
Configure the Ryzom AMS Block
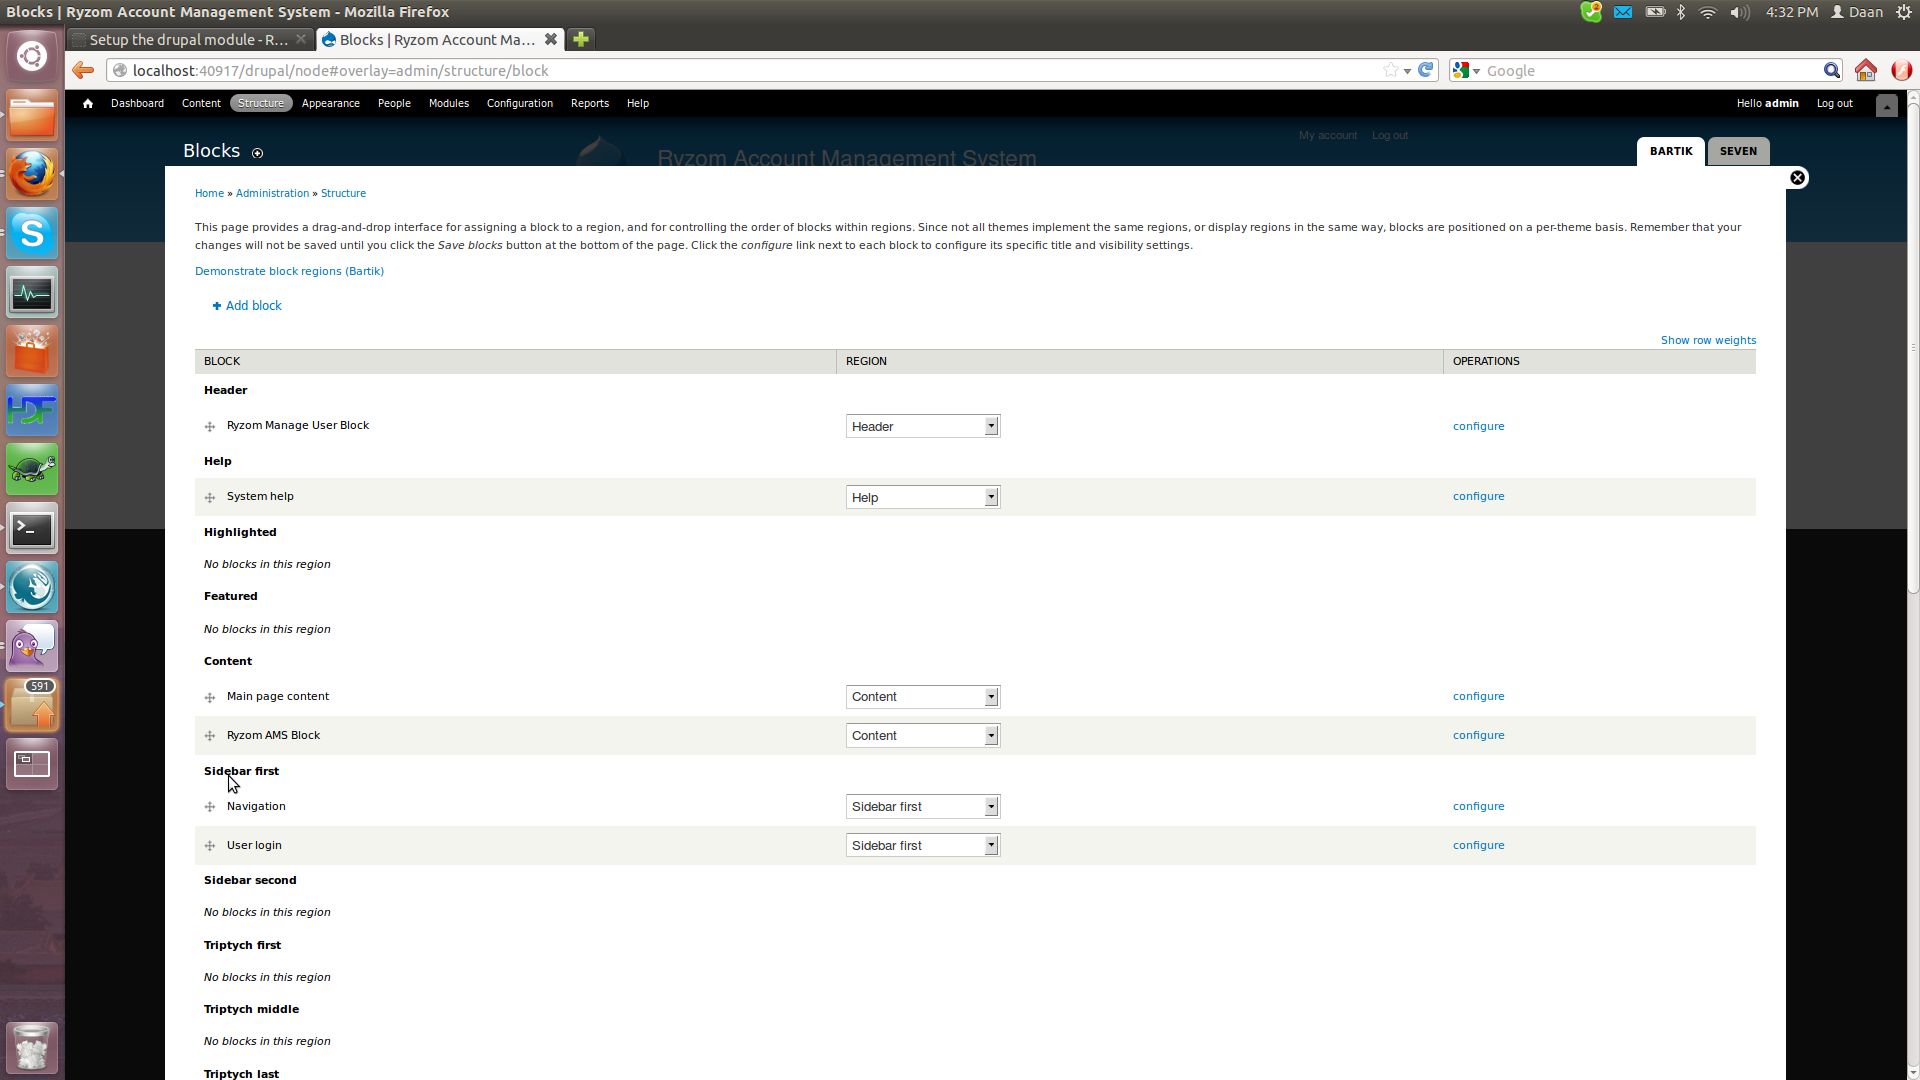click(1478, 735)
